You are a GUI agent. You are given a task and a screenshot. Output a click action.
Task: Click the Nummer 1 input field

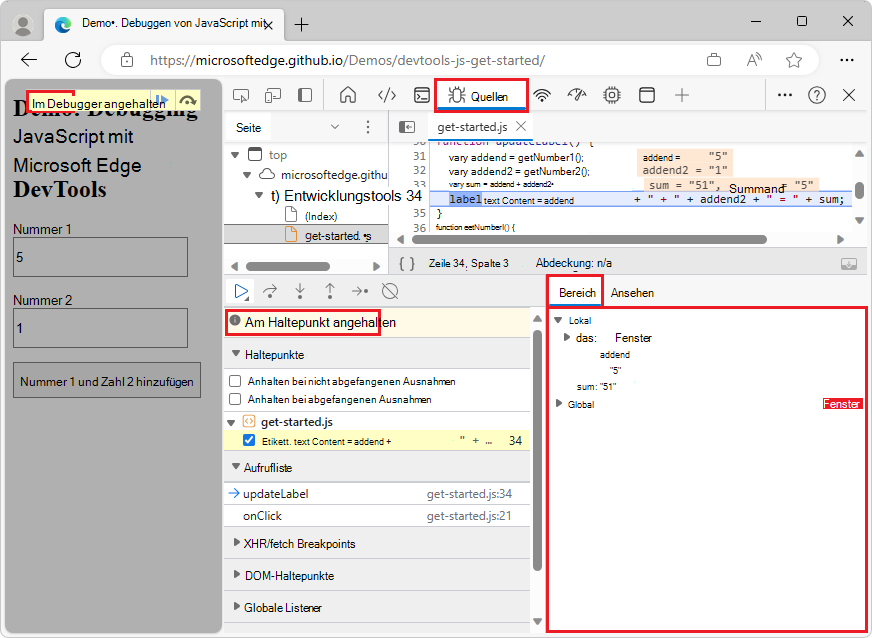pos(100,257)
